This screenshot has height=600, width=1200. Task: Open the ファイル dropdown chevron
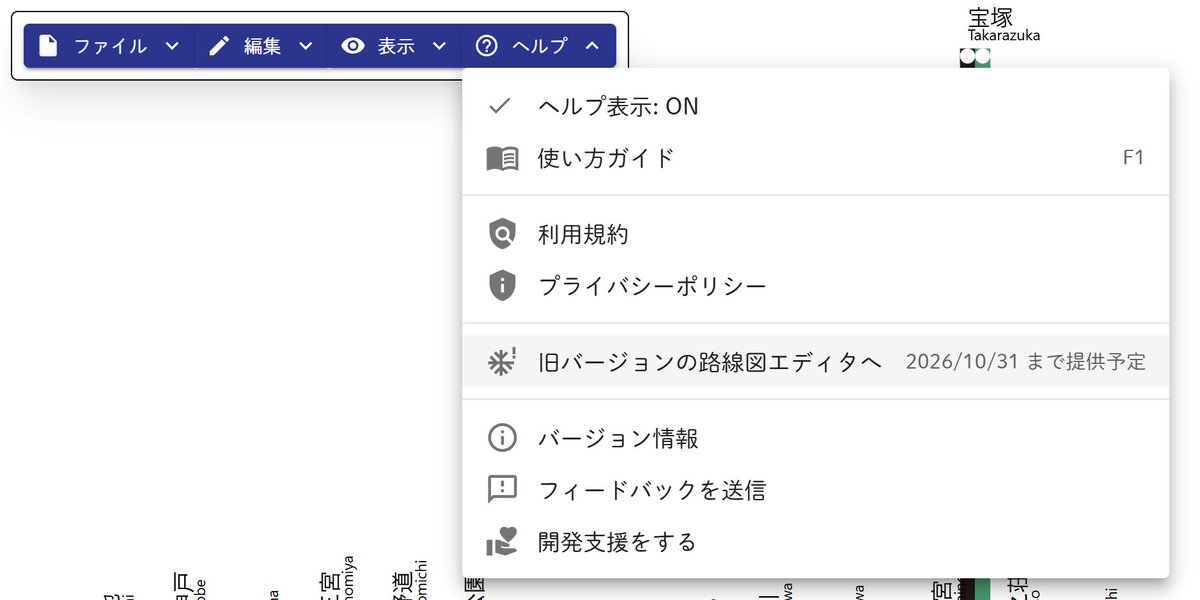[171, 45]
